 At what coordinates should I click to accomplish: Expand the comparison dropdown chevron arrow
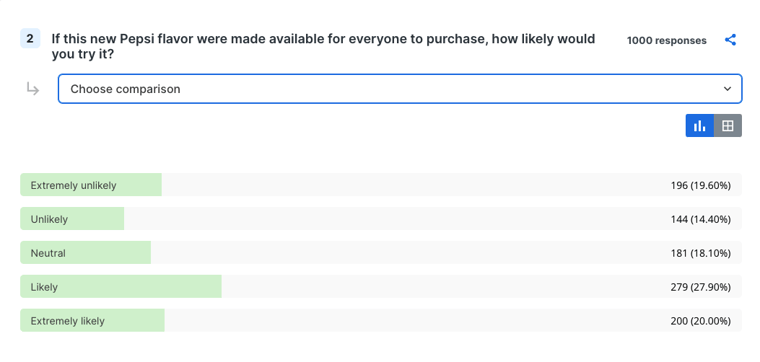click(x=727, y=89)
